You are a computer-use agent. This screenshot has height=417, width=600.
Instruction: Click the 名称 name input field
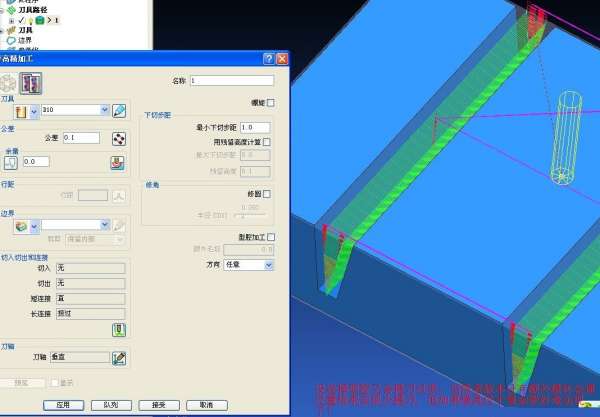click(x=238, y=80)
